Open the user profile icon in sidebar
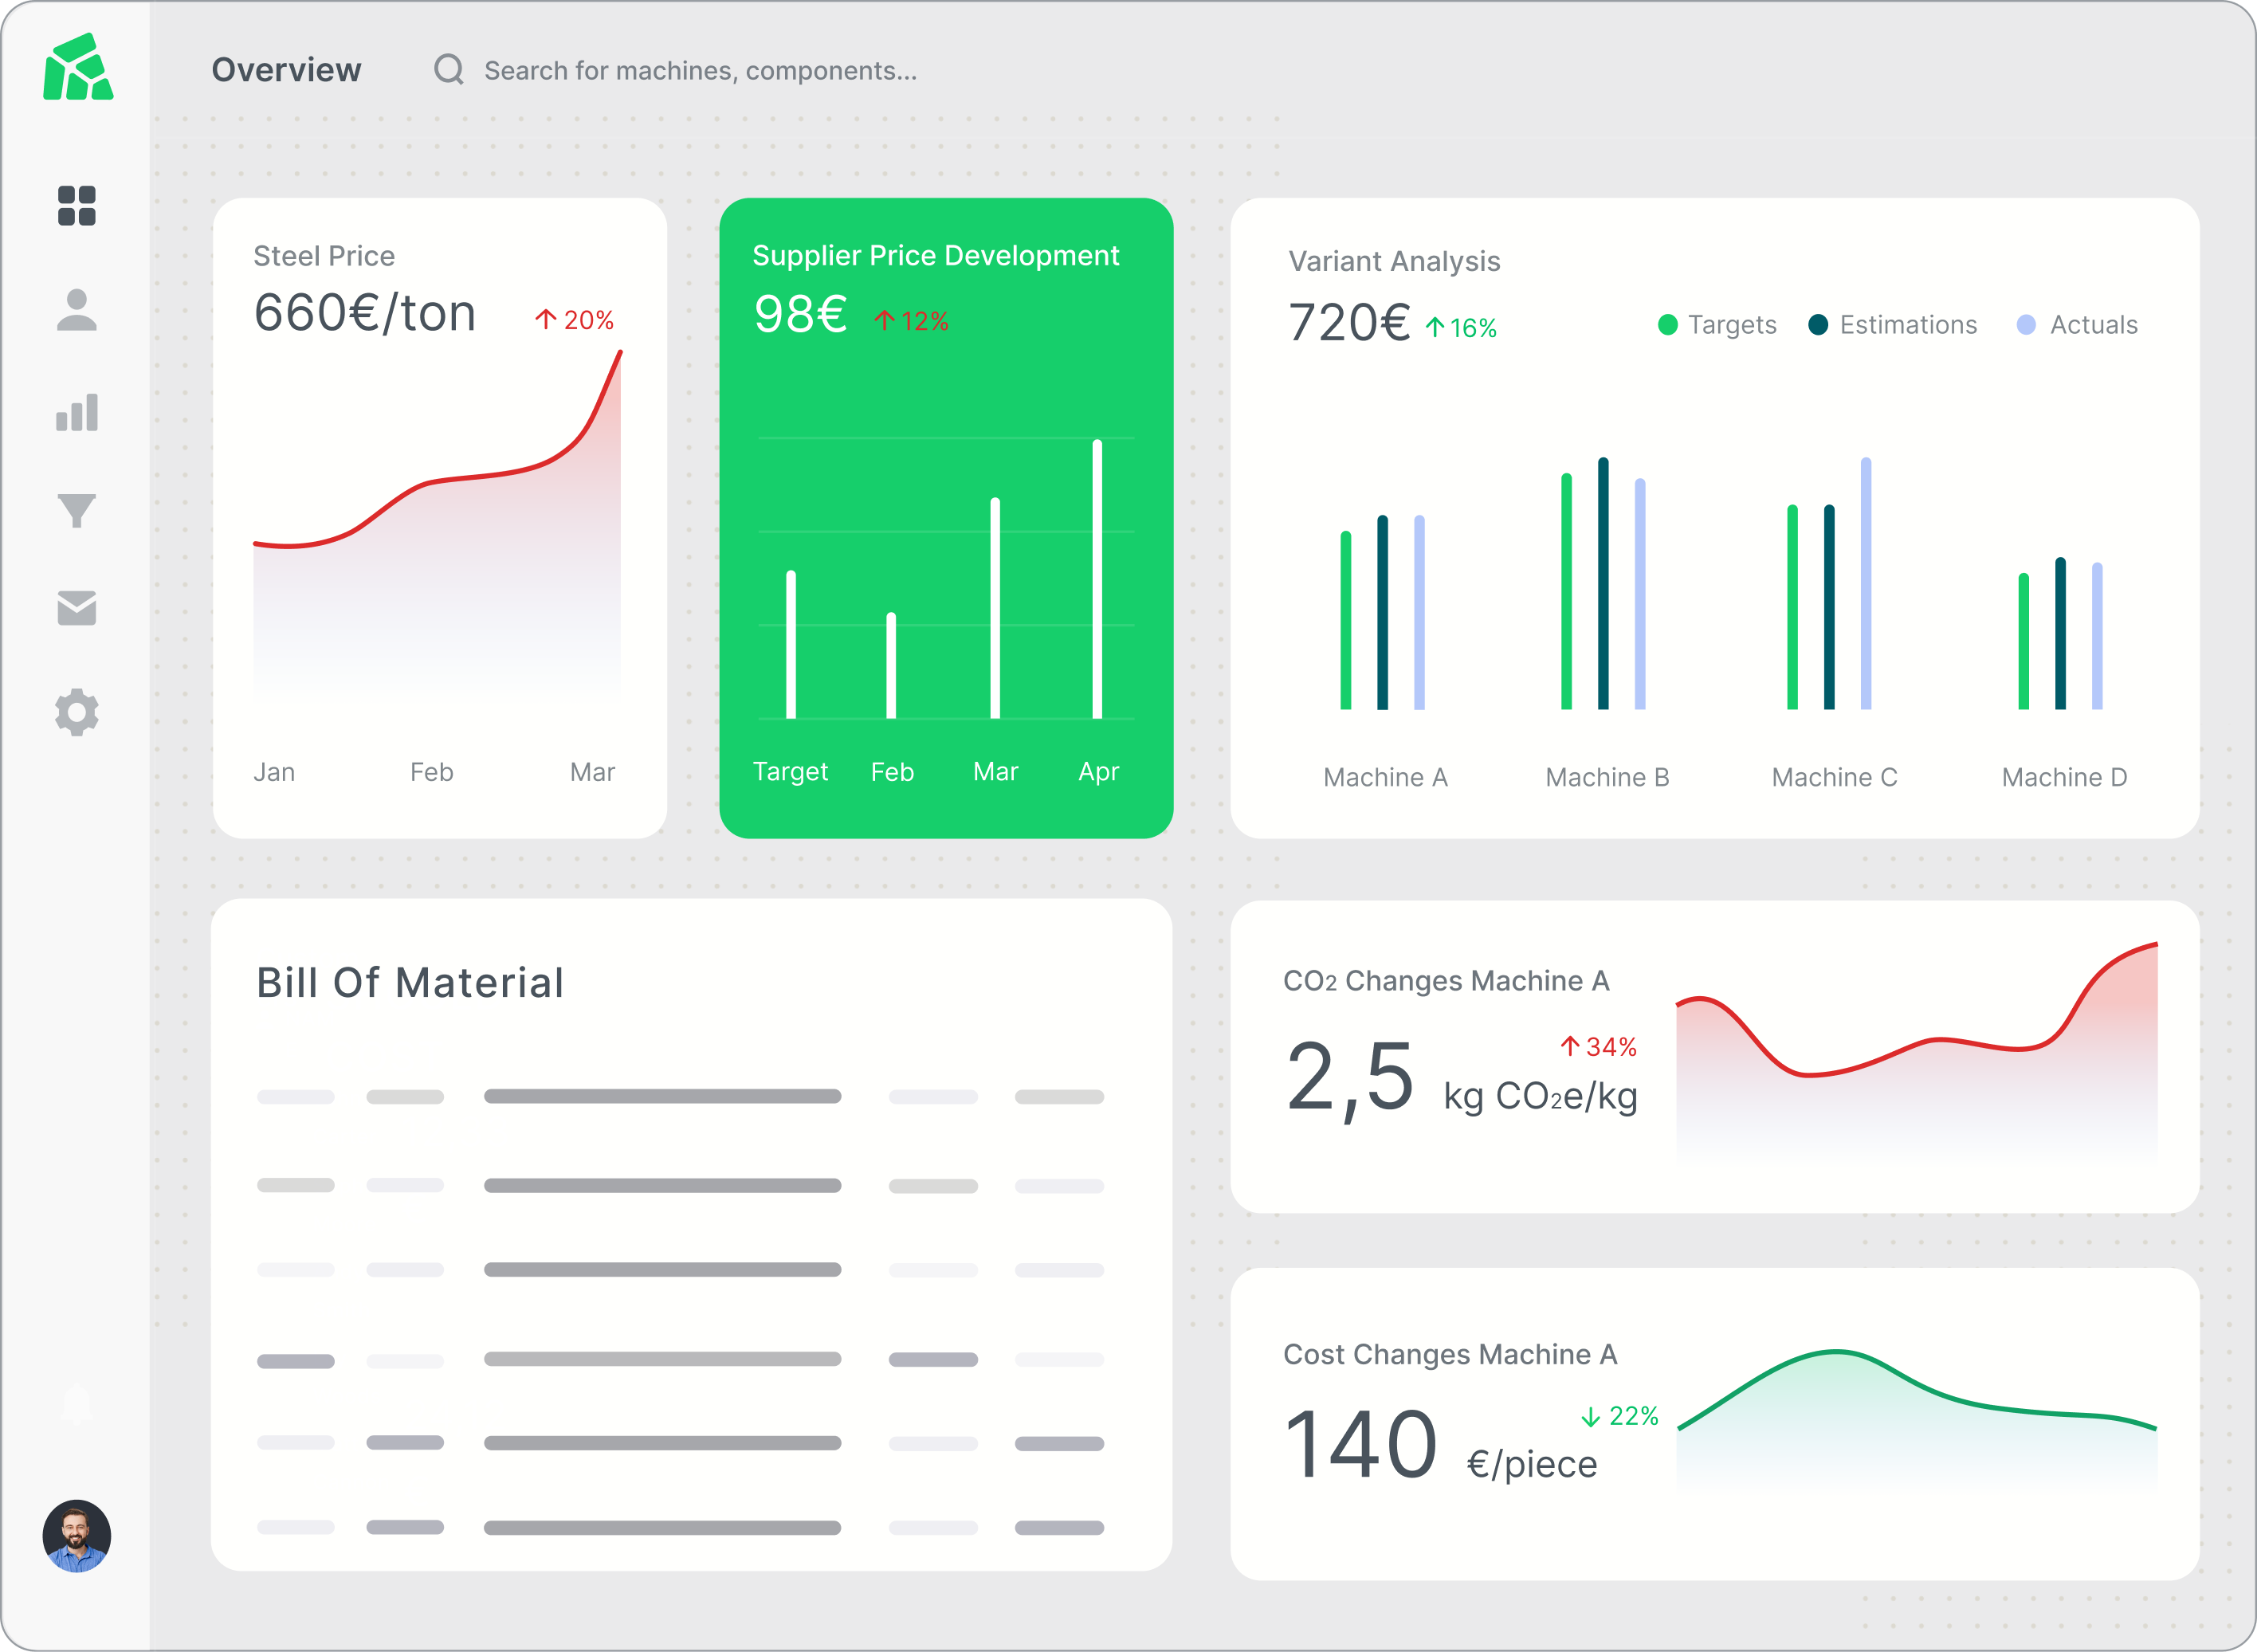 coord(77,310)
